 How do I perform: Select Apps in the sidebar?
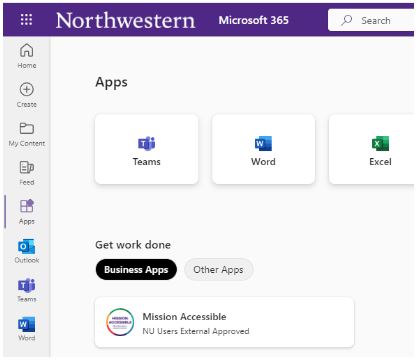pos(27,212)
